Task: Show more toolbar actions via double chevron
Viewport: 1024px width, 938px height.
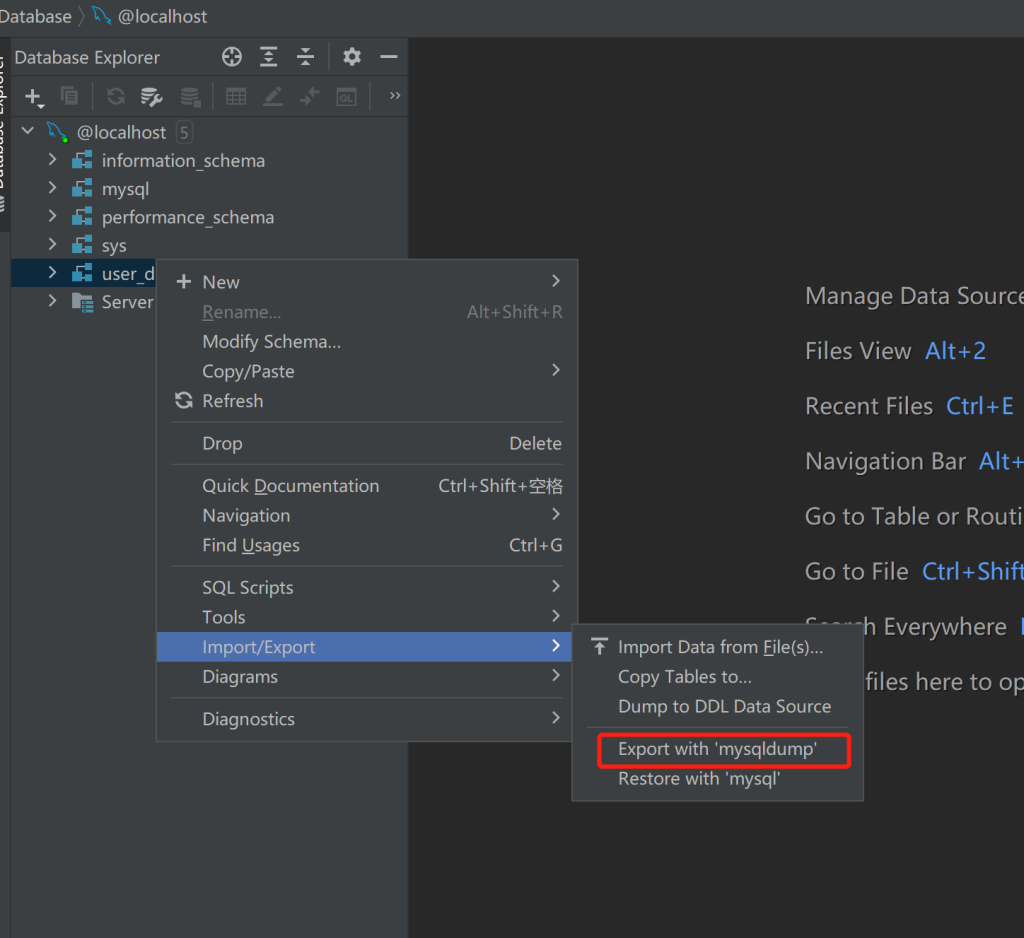Action: (395, 96)
